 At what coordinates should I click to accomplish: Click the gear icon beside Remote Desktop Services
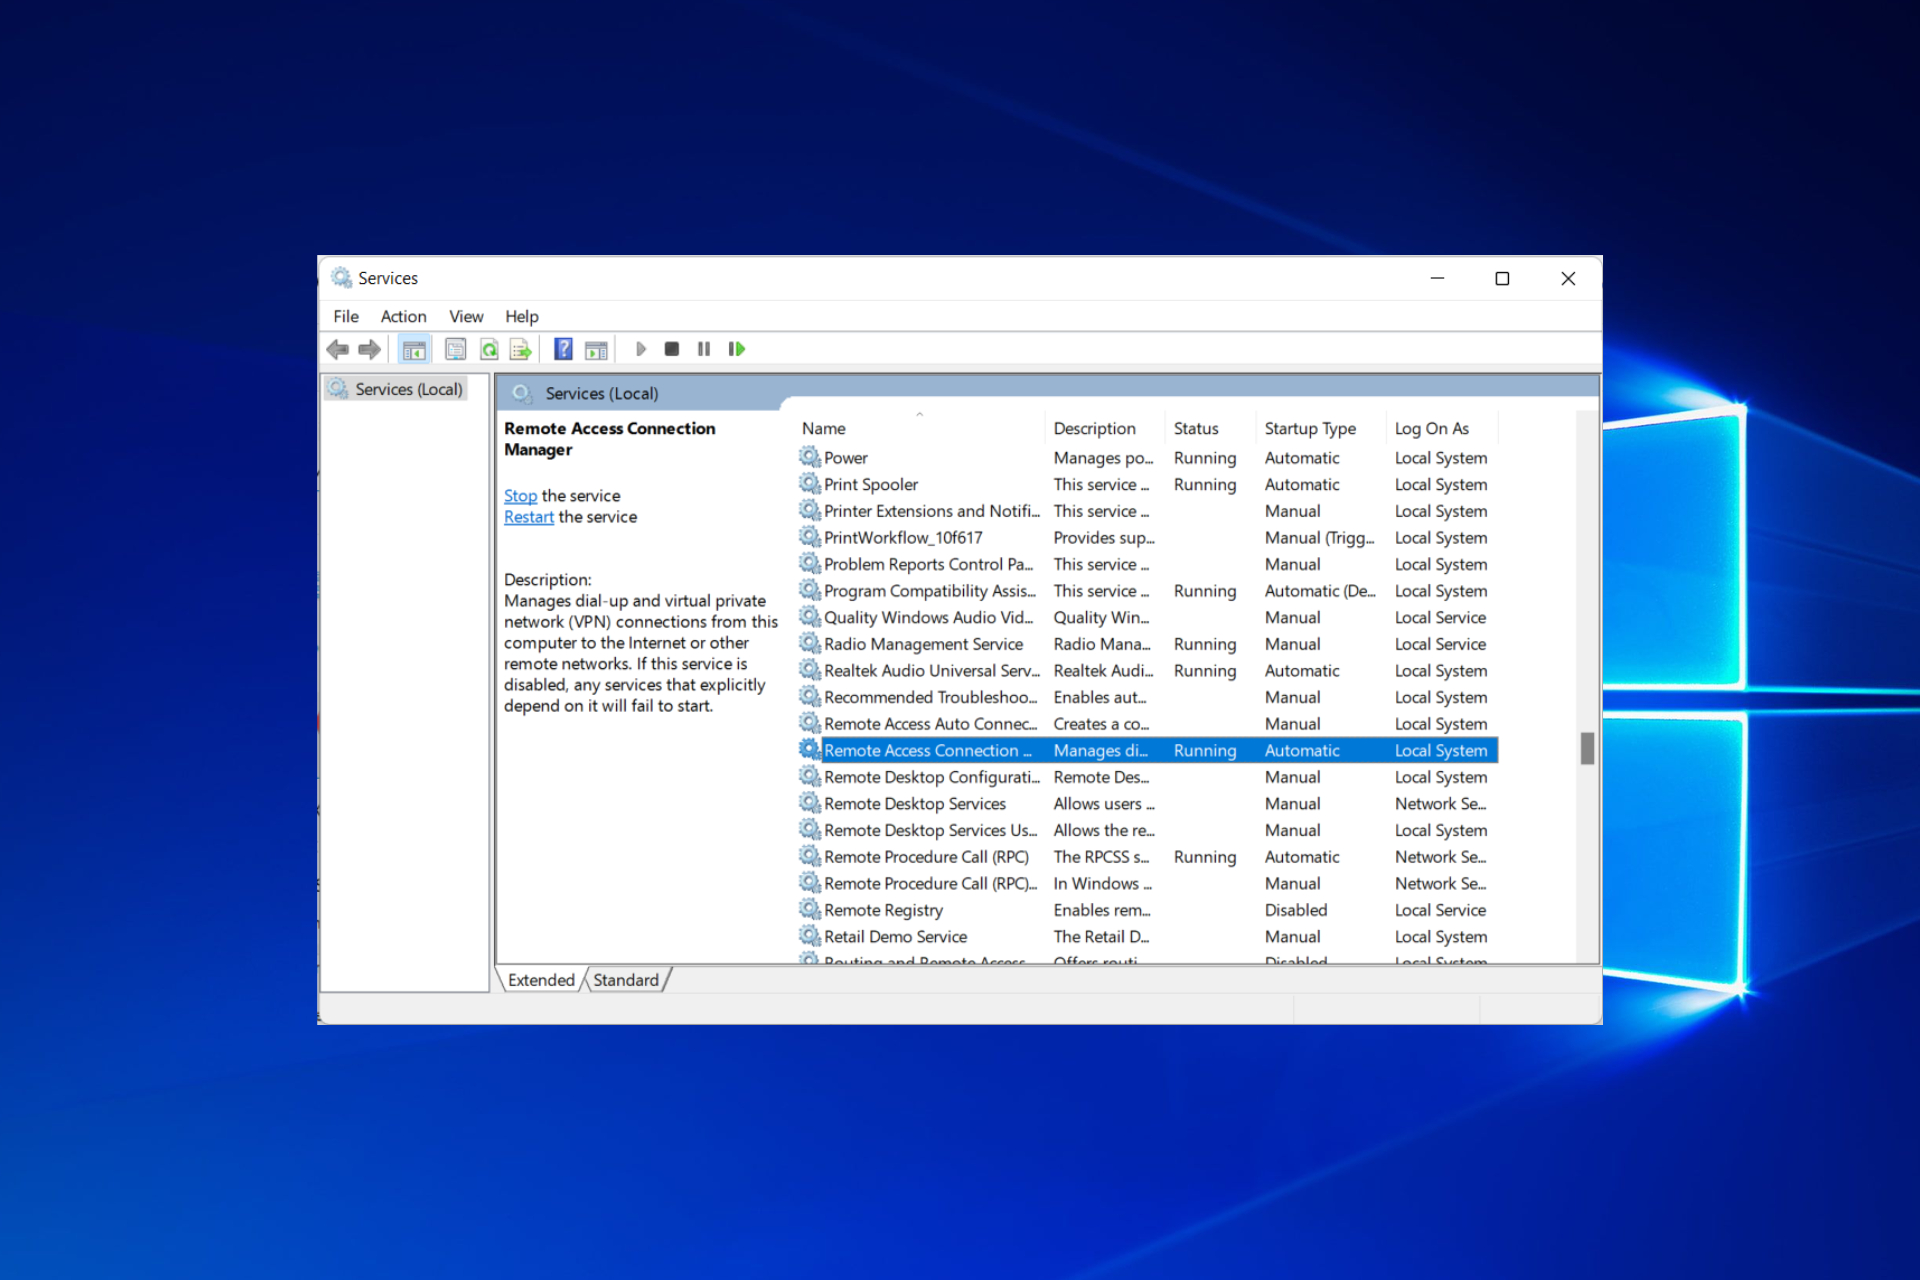[809, 803]
